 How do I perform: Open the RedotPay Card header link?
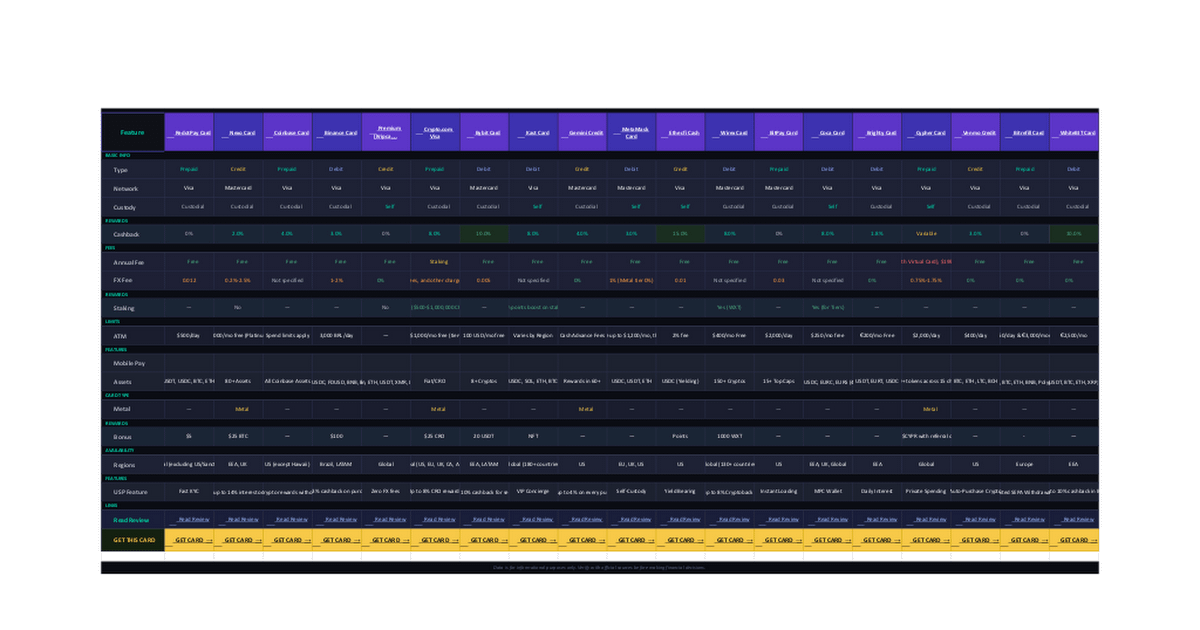(x=192, y=132)
